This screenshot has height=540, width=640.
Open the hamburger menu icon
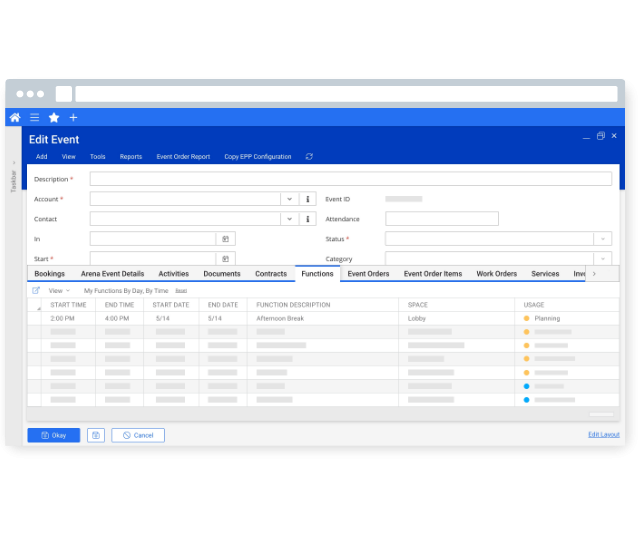[34, 118]
